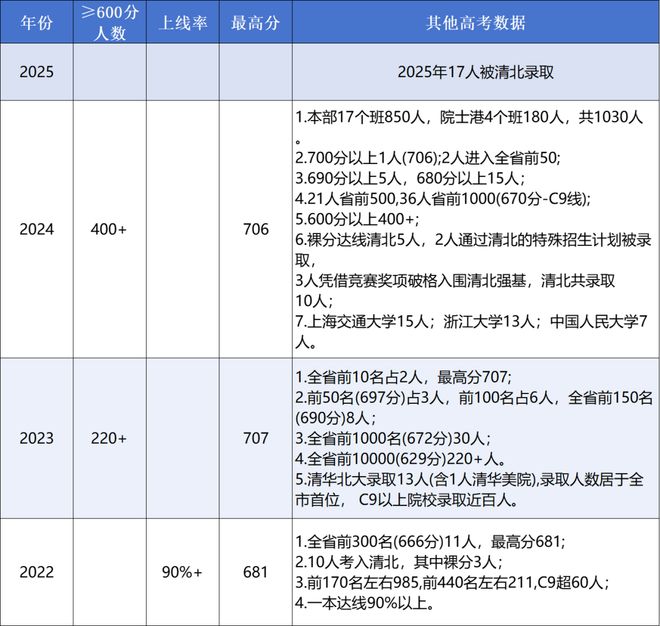Click the 上线率 column header
The width and height of the screenshot is (660, 626).
point(182,23)
